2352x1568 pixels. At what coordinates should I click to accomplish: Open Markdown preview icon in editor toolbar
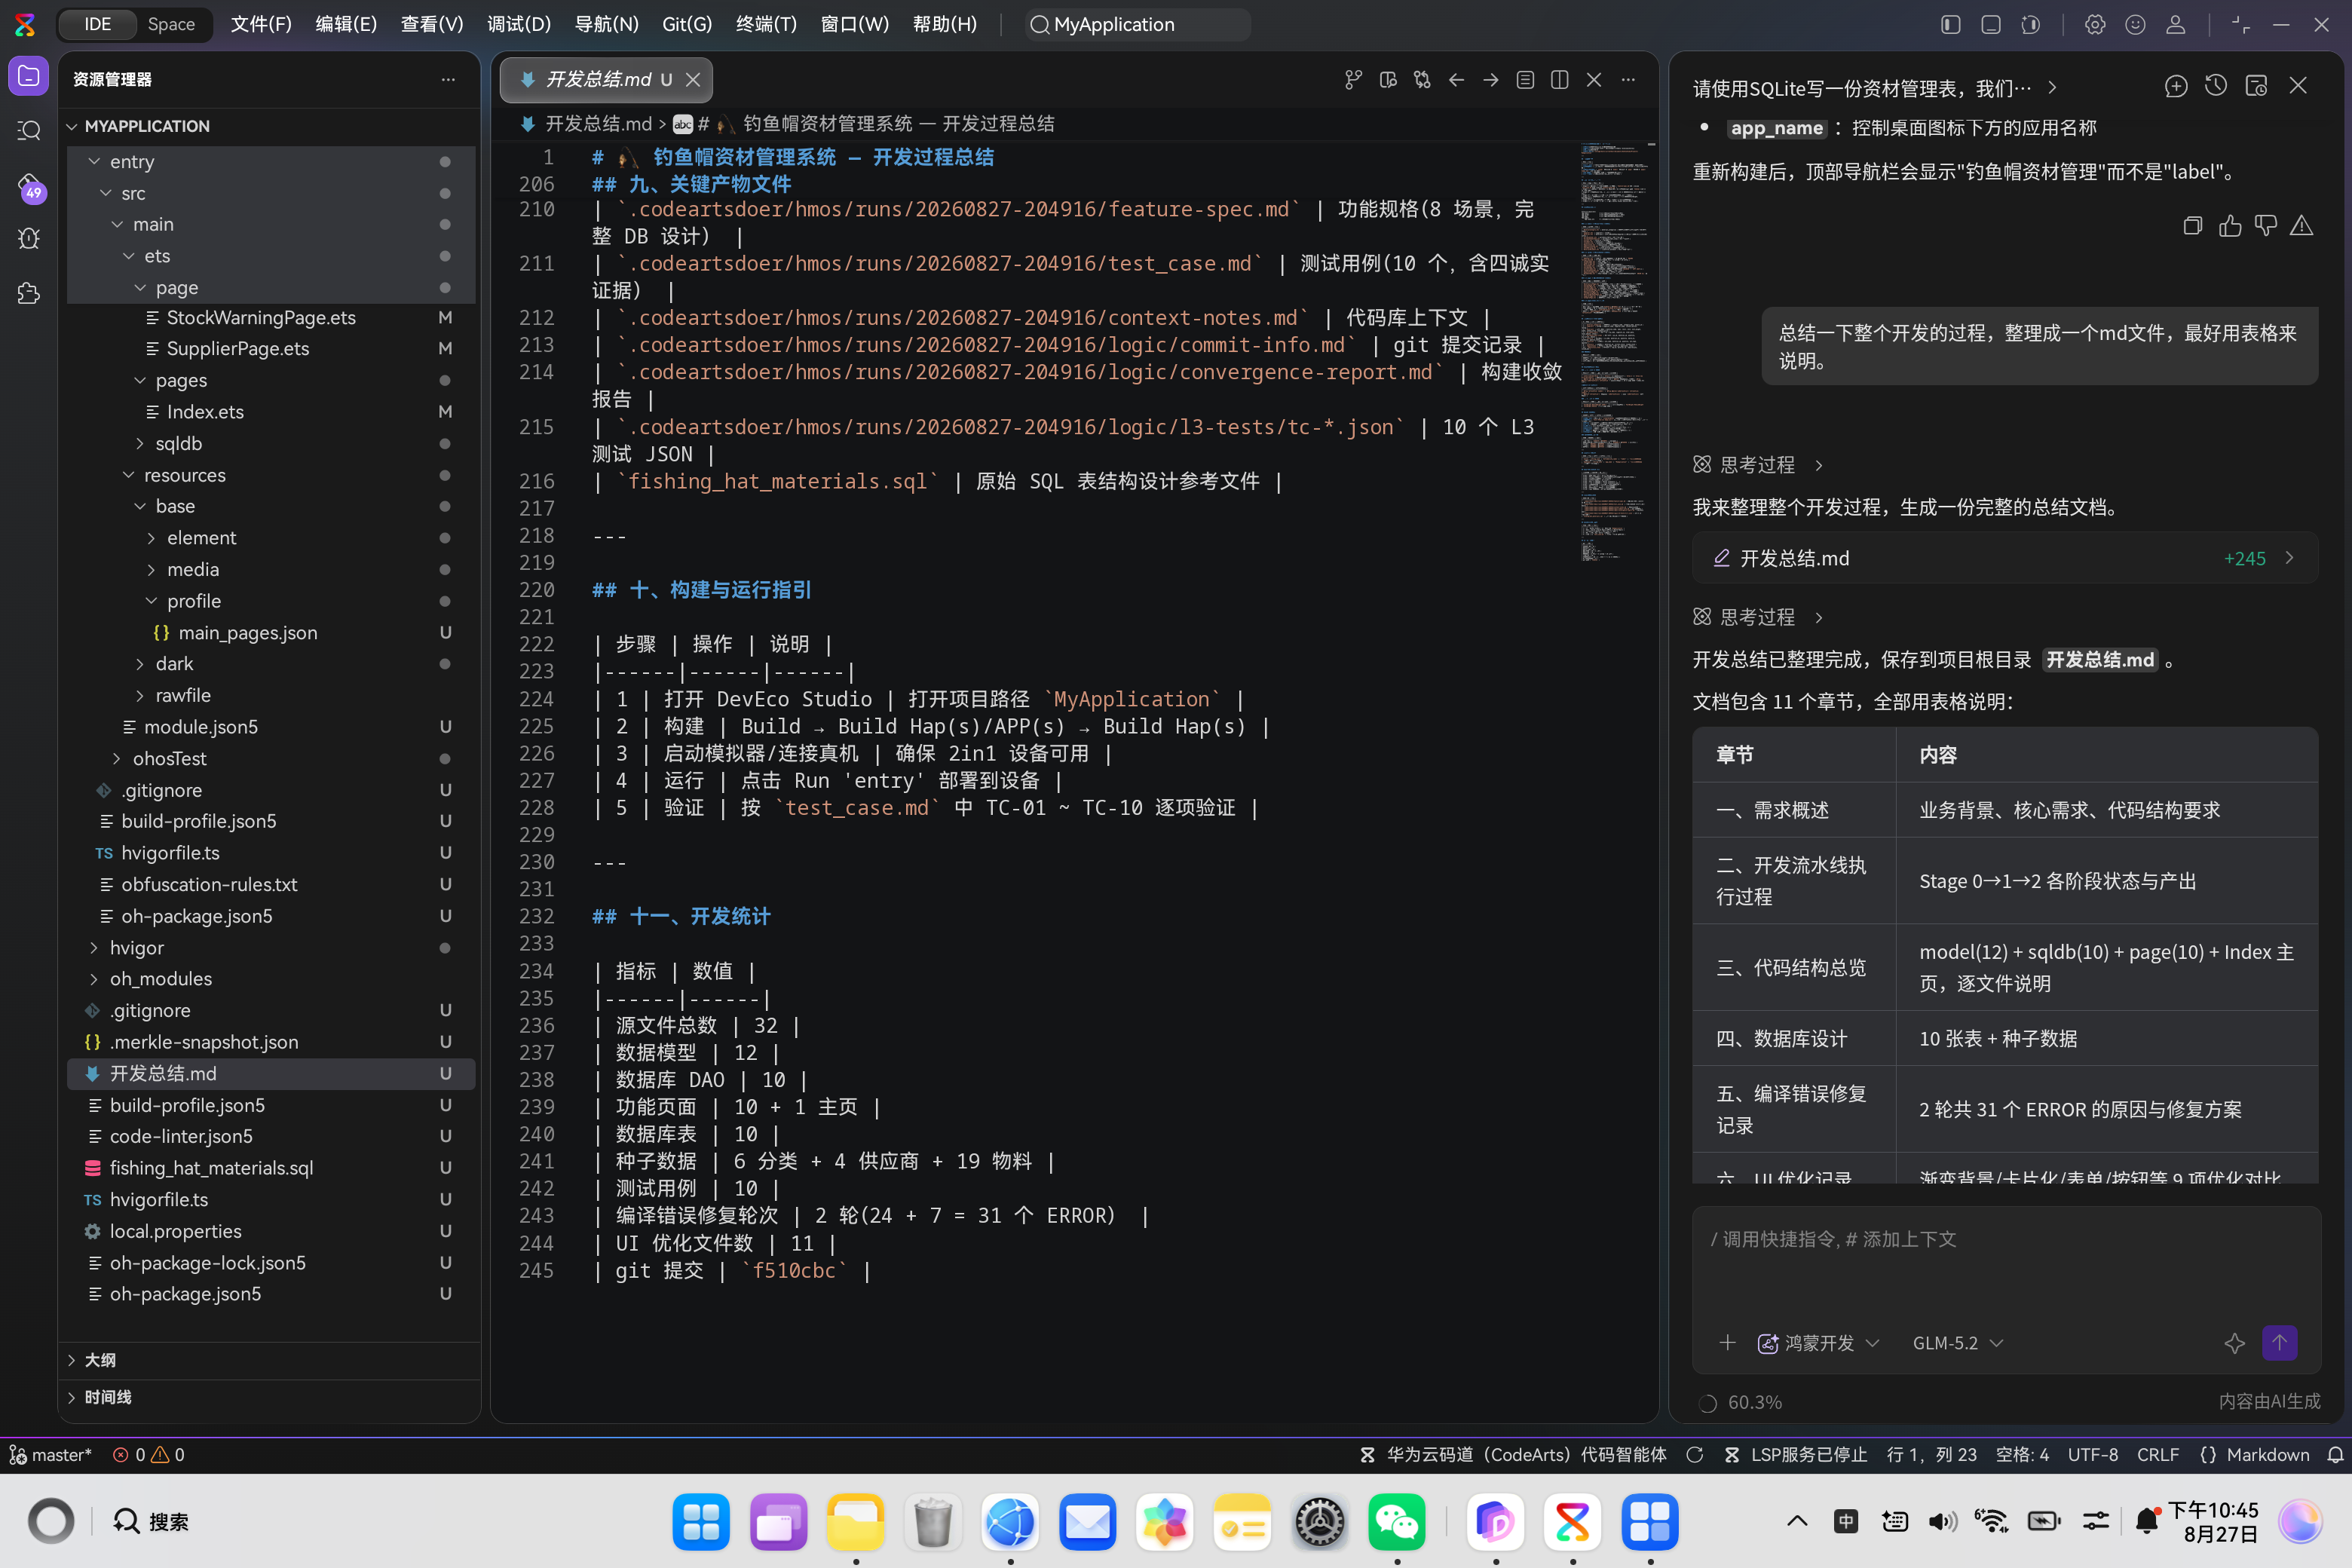tap(1388, 80)
